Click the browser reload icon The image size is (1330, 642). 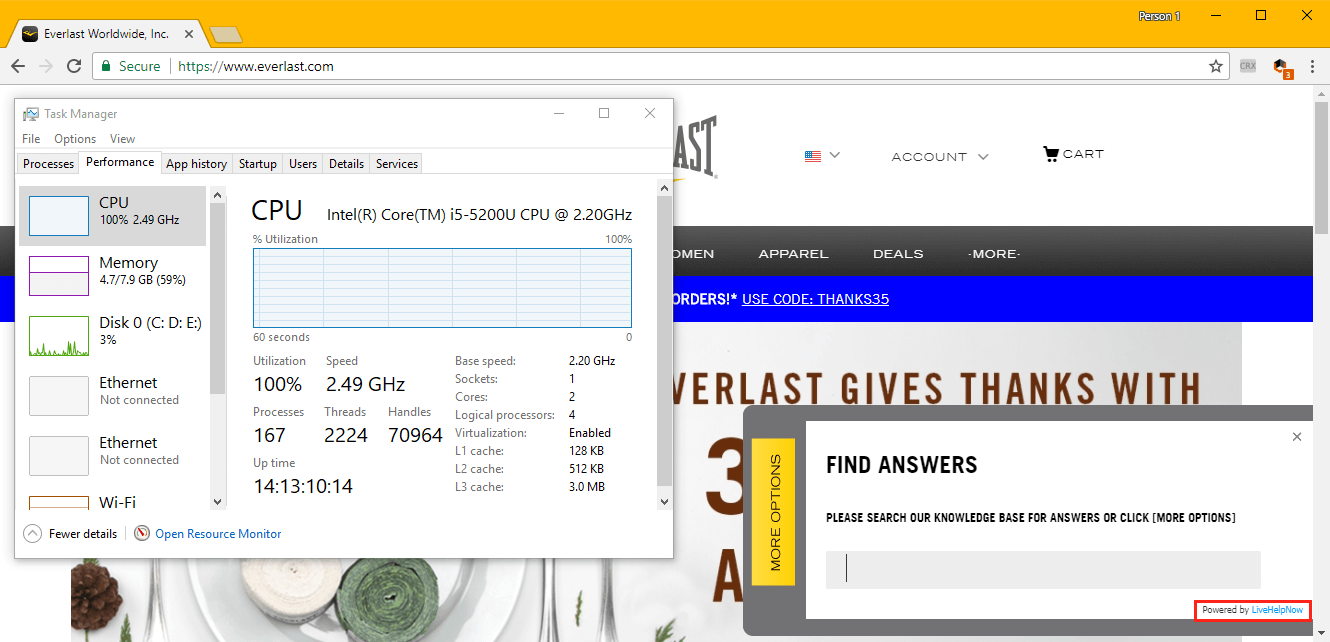click(x=74, y=66)
